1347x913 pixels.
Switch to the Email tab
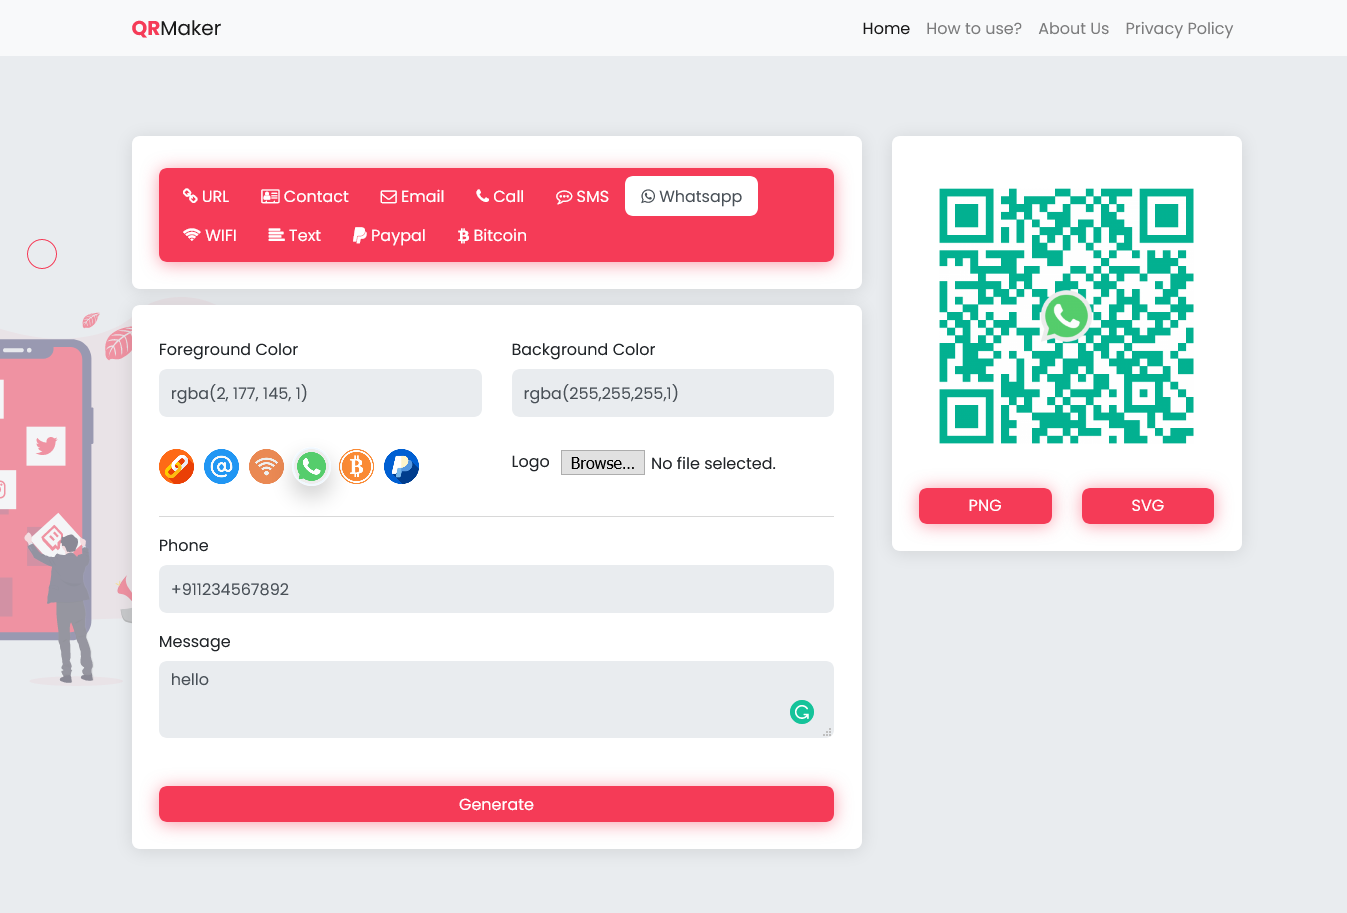coord(412,196)
